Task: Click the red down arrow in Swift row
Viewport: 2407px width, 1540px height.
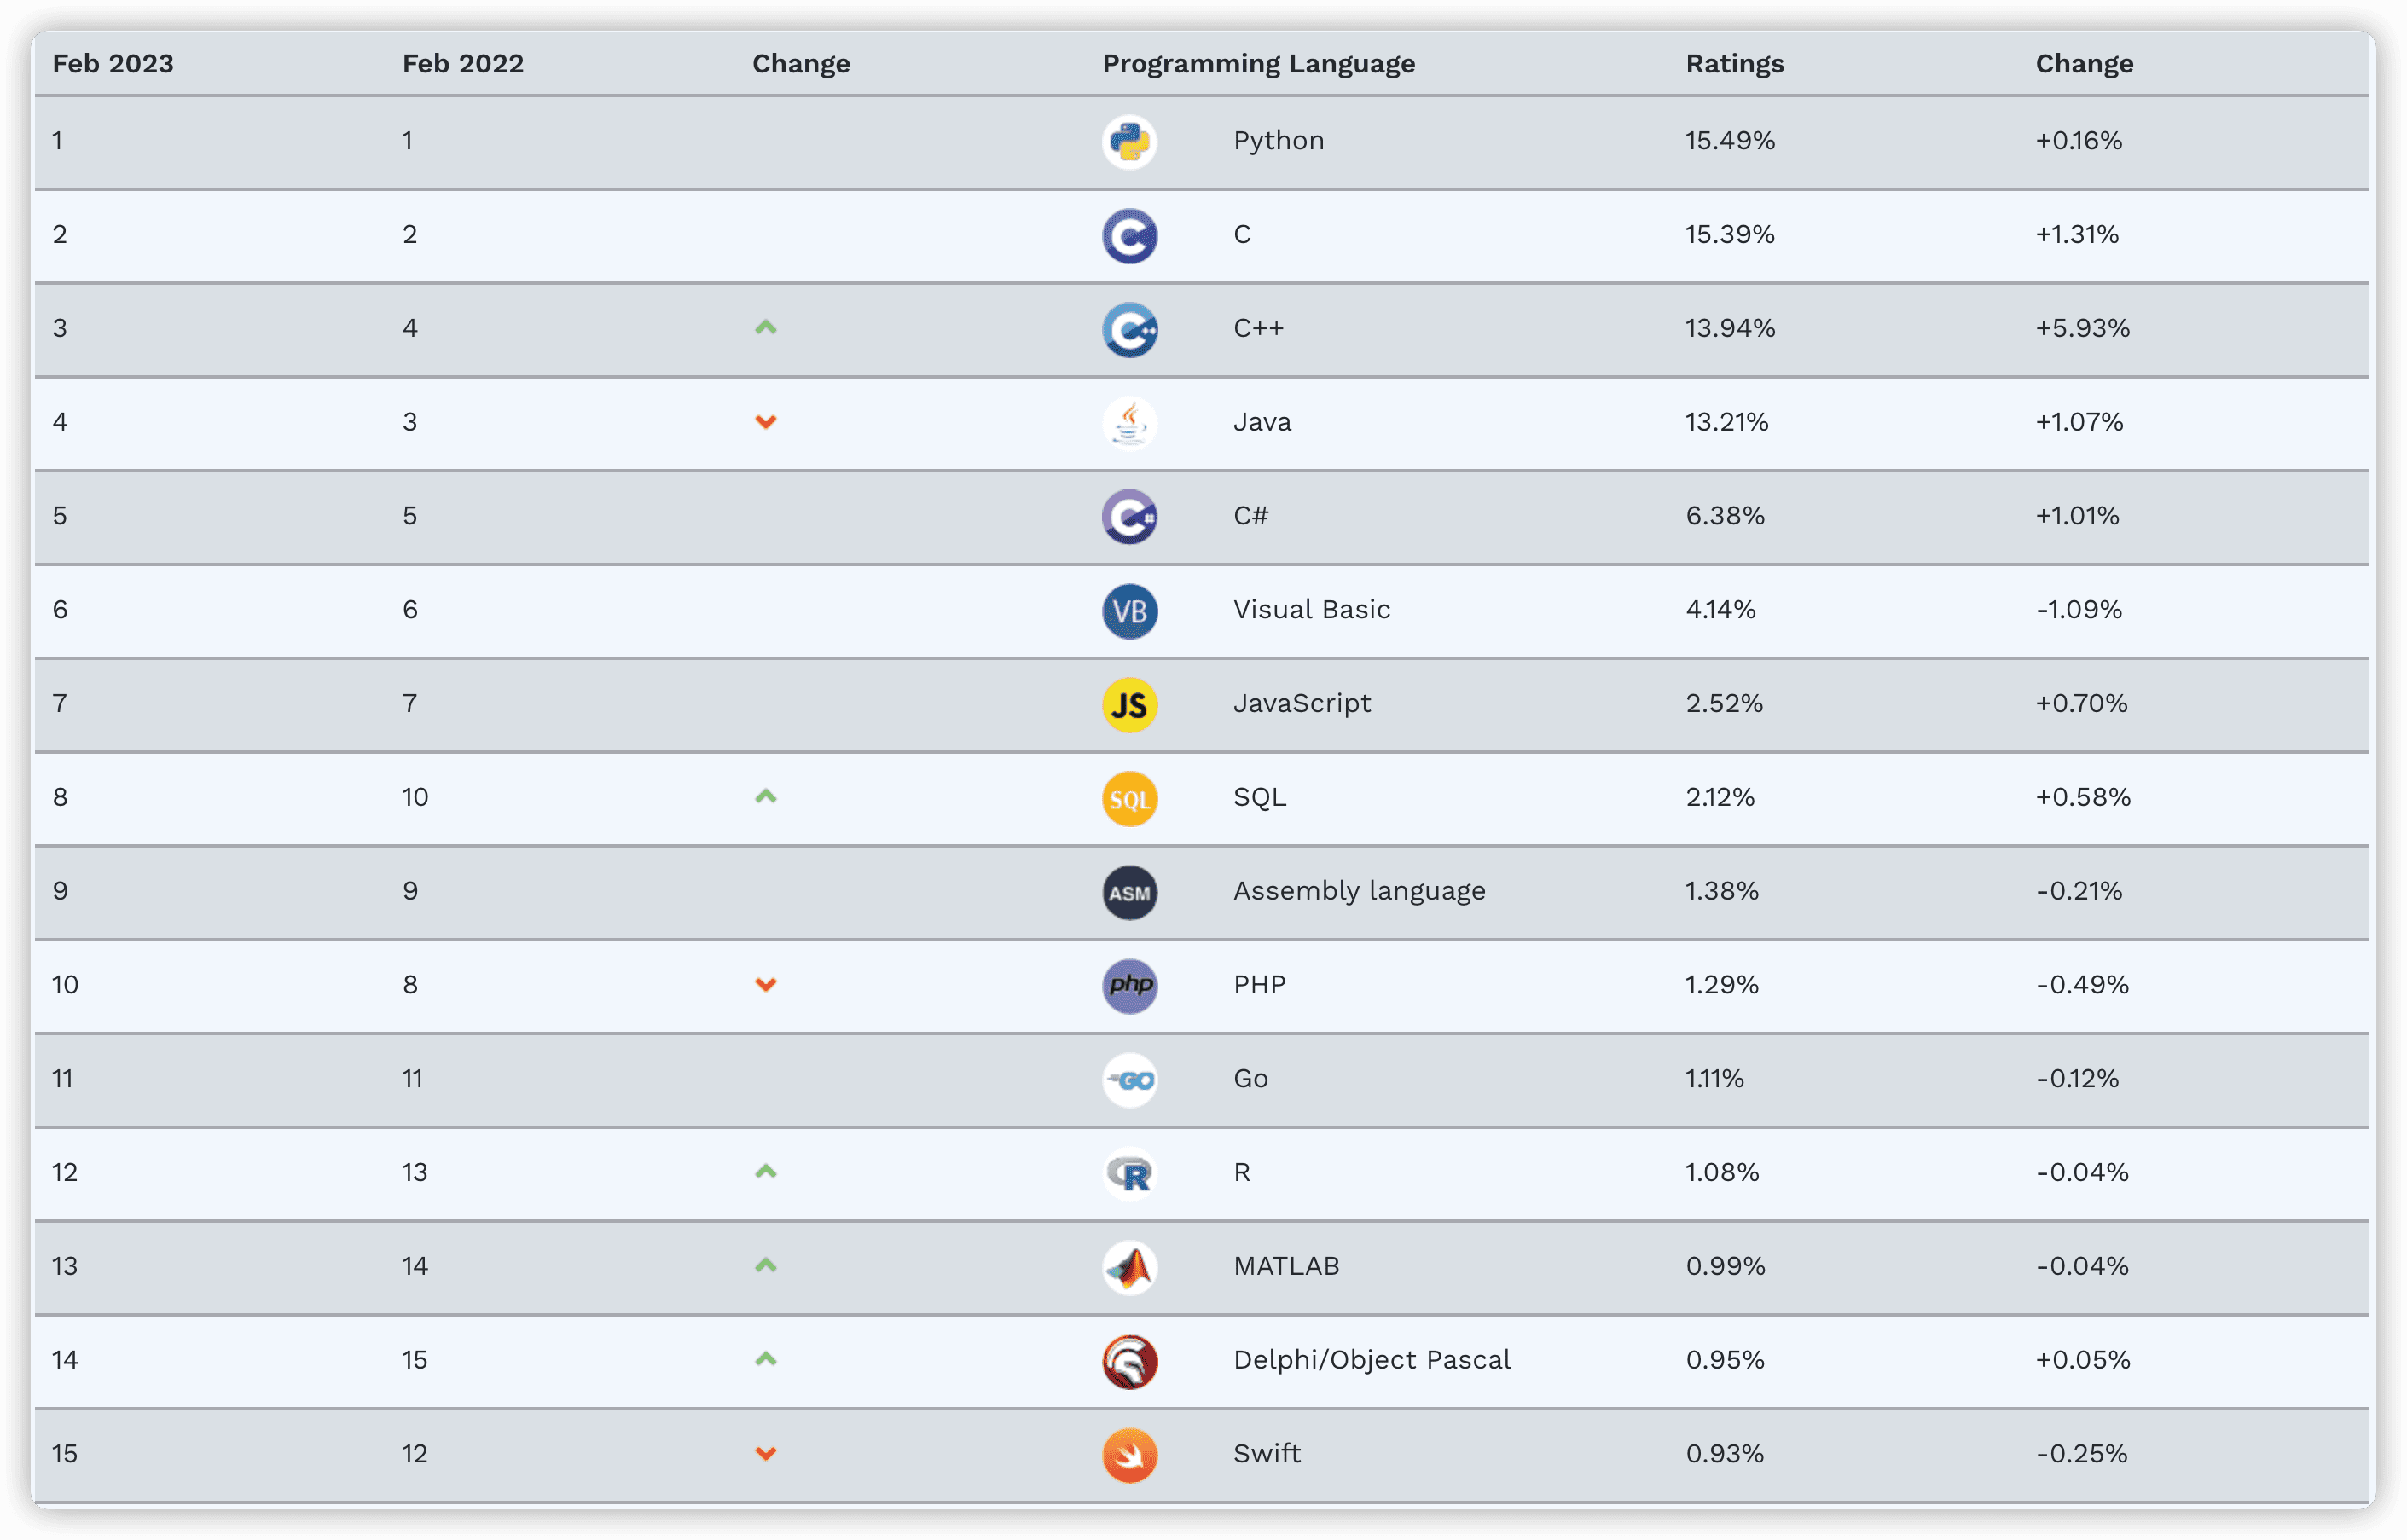Action: coord(765,1454)
